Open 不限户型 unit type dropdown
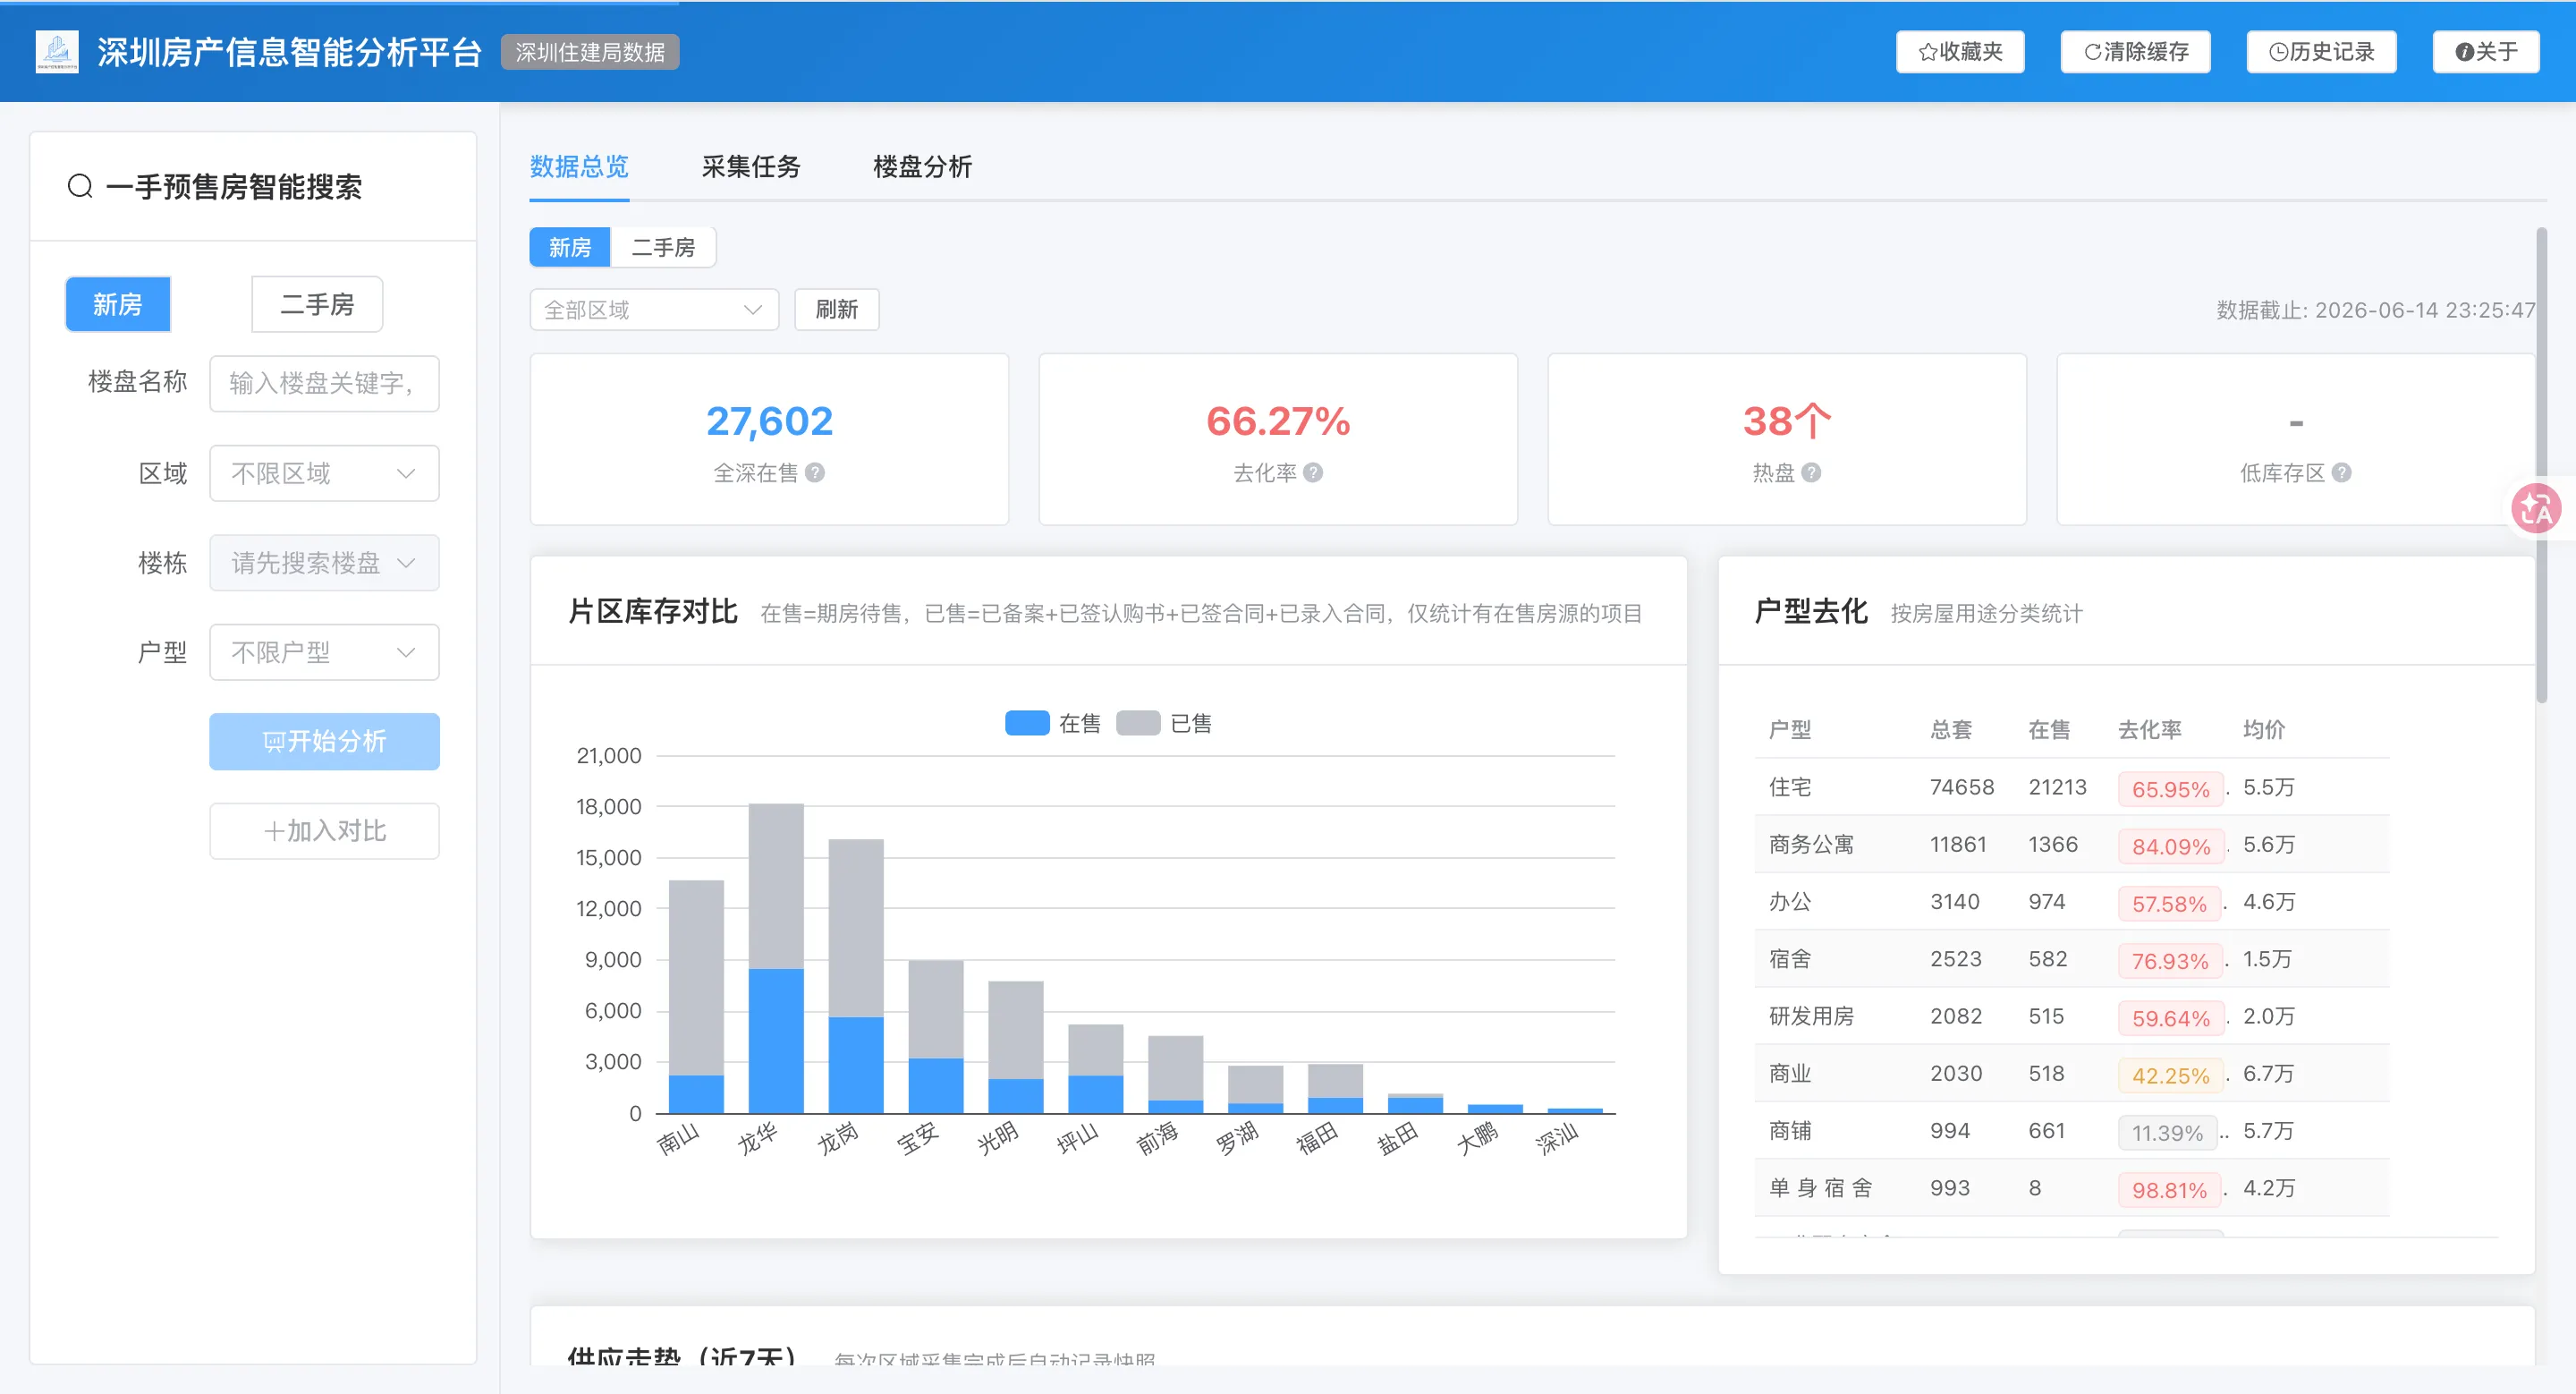The image size is (2576, 1394). (324, 652)
